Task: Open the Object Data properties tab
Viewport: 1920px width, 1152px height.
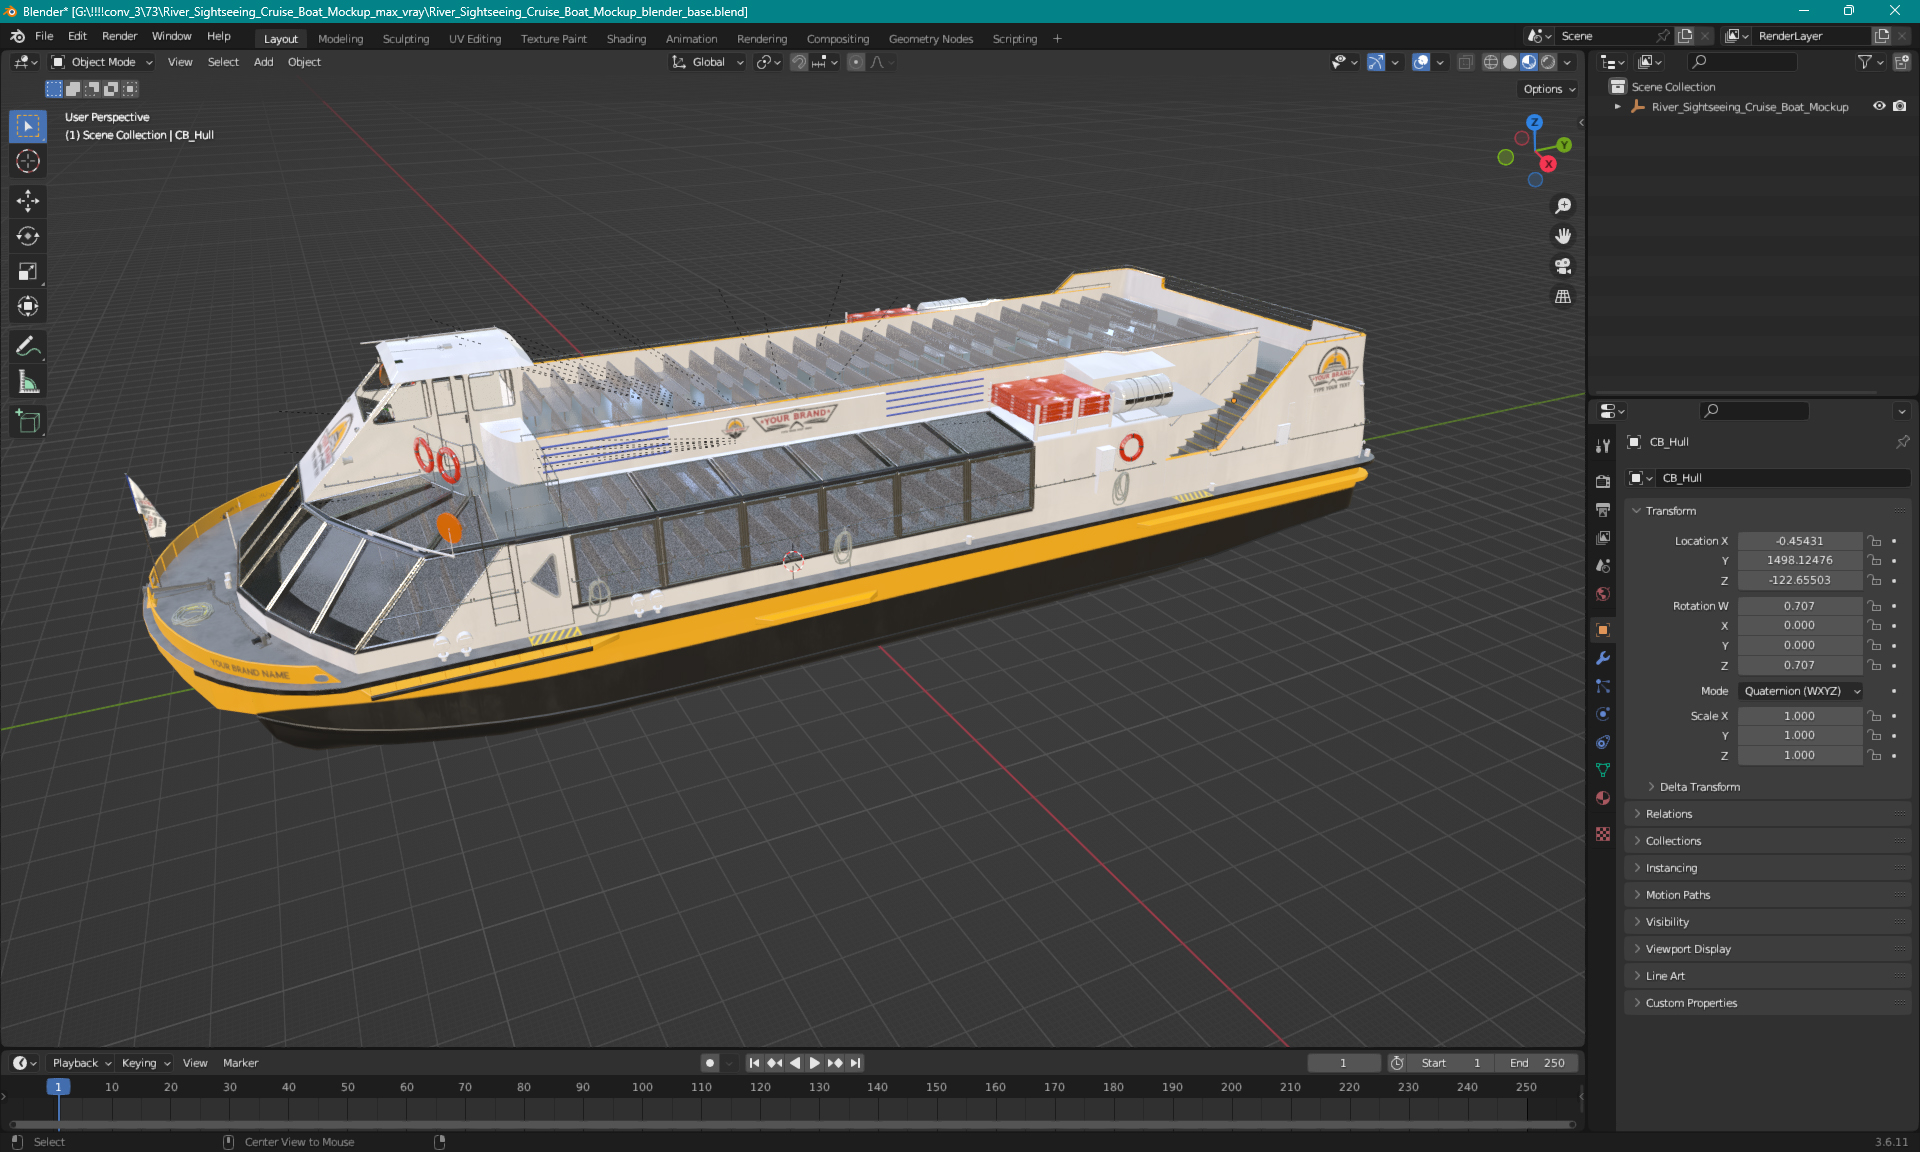Action: tap(1603, 770)
